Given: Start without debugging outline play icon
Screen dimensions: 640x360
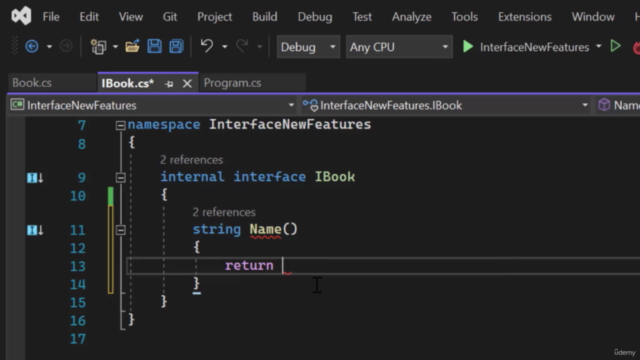Looking at the screenshot, I should coord(616,46).
